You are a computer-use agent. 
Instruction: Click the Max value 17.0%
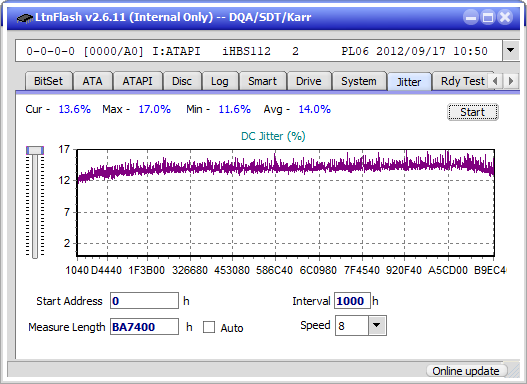point(155,109)
